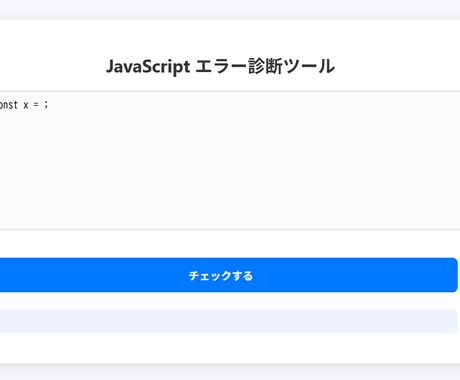Click the チェックする button
460x380 pixels.
coord(228,275)
